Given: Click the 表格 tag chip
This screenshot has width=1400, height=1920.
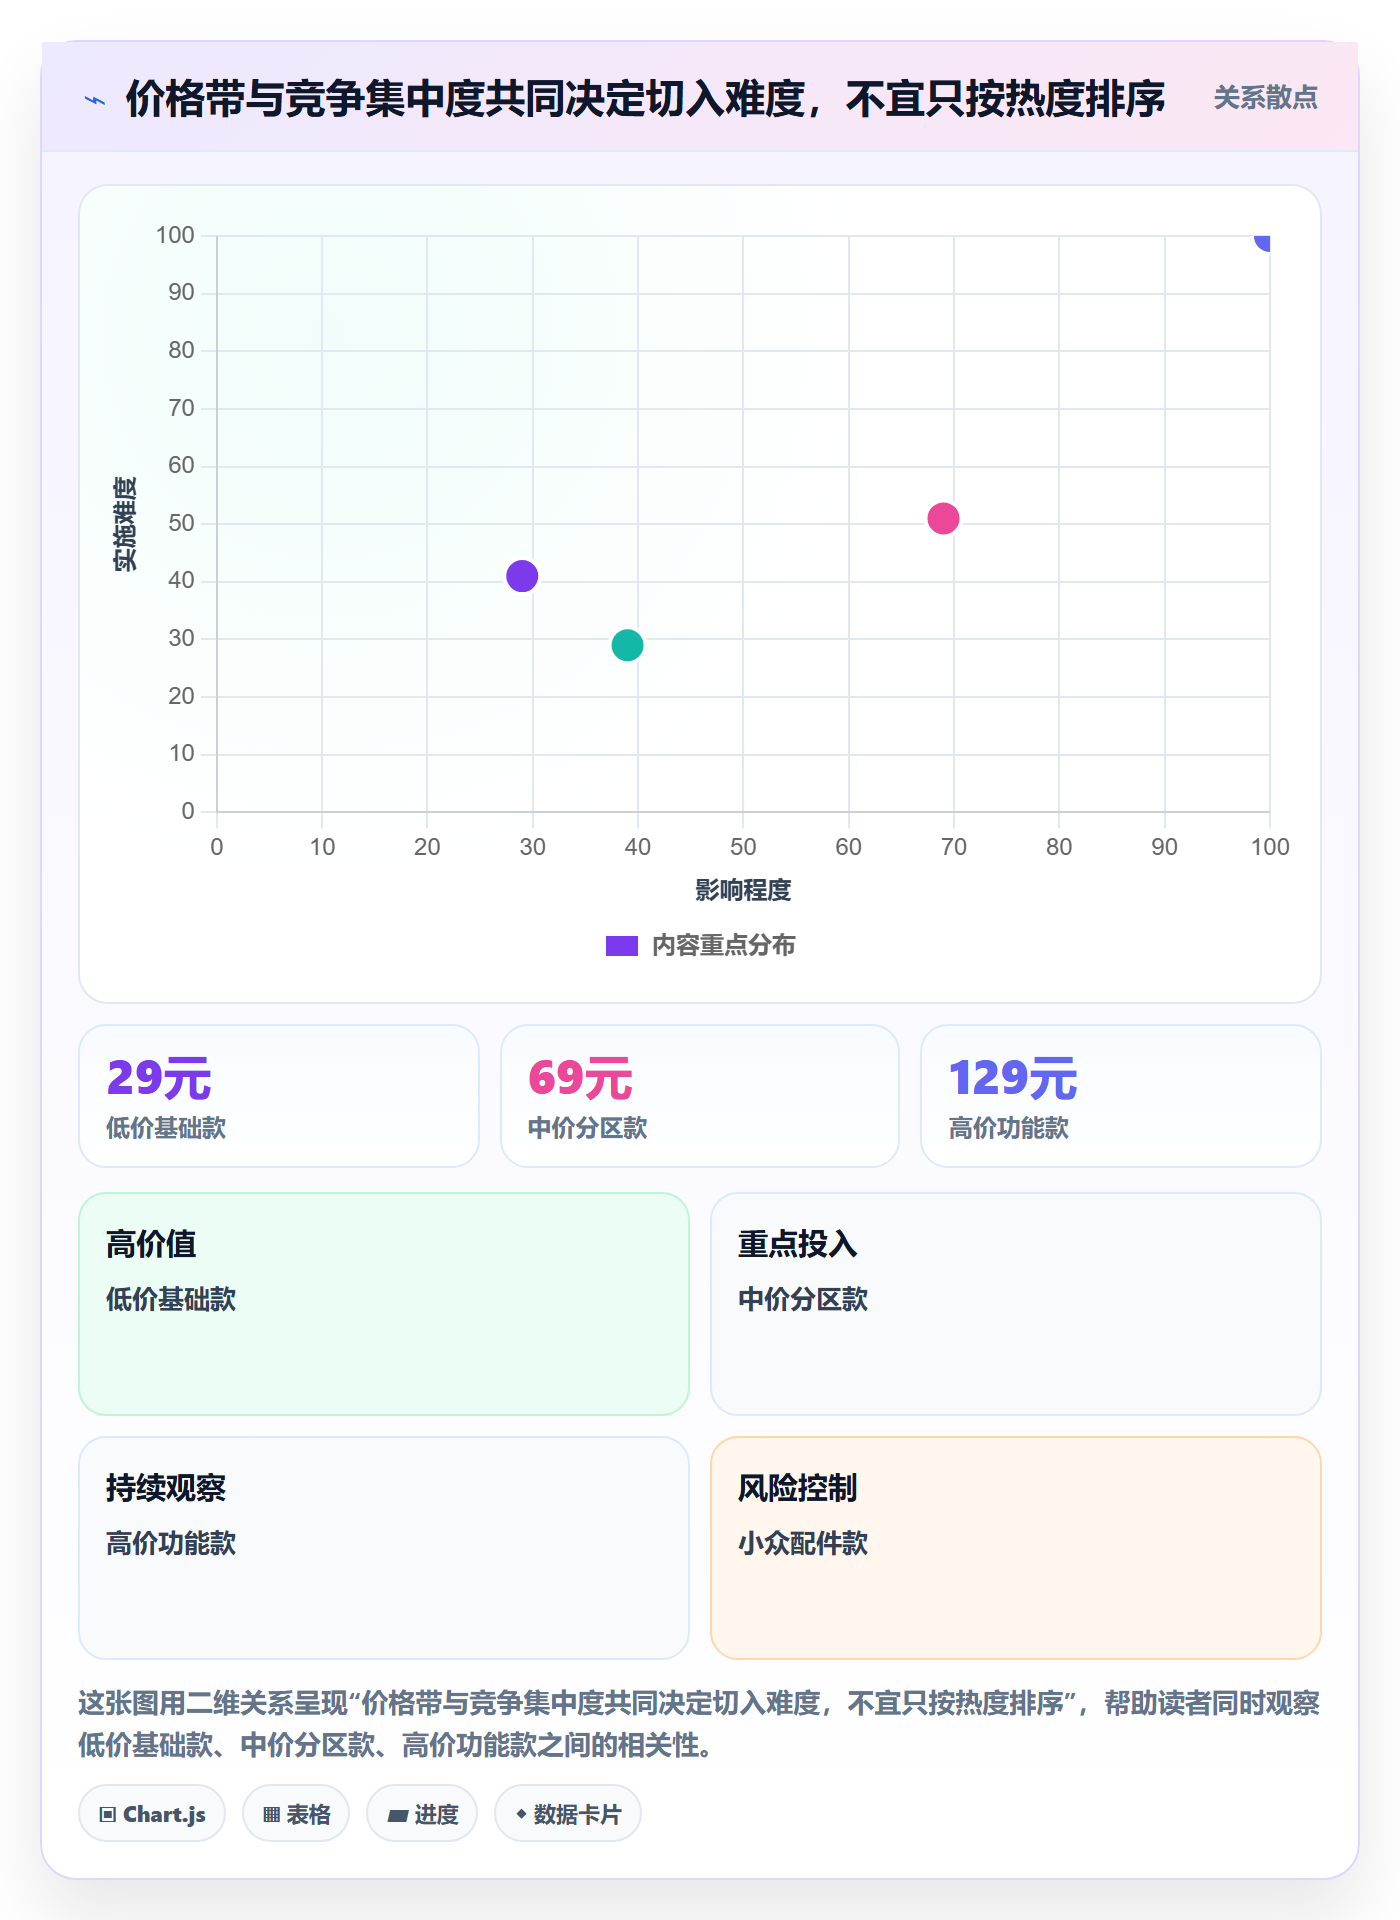Looking at the screenshot, I should (296, 1813).
